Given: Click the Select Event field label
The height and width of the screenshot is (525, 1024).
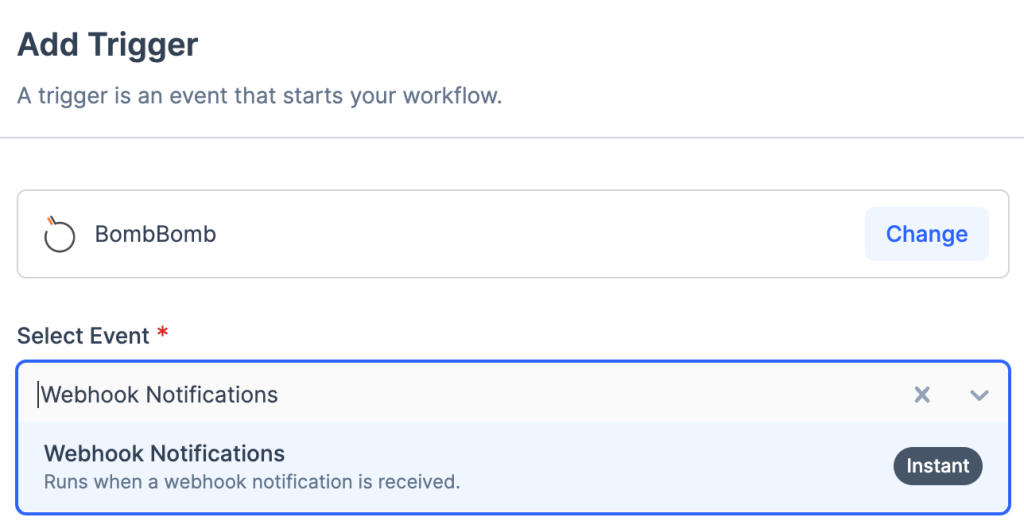Looking at the screenshot, I should click(x=83, y=336).
